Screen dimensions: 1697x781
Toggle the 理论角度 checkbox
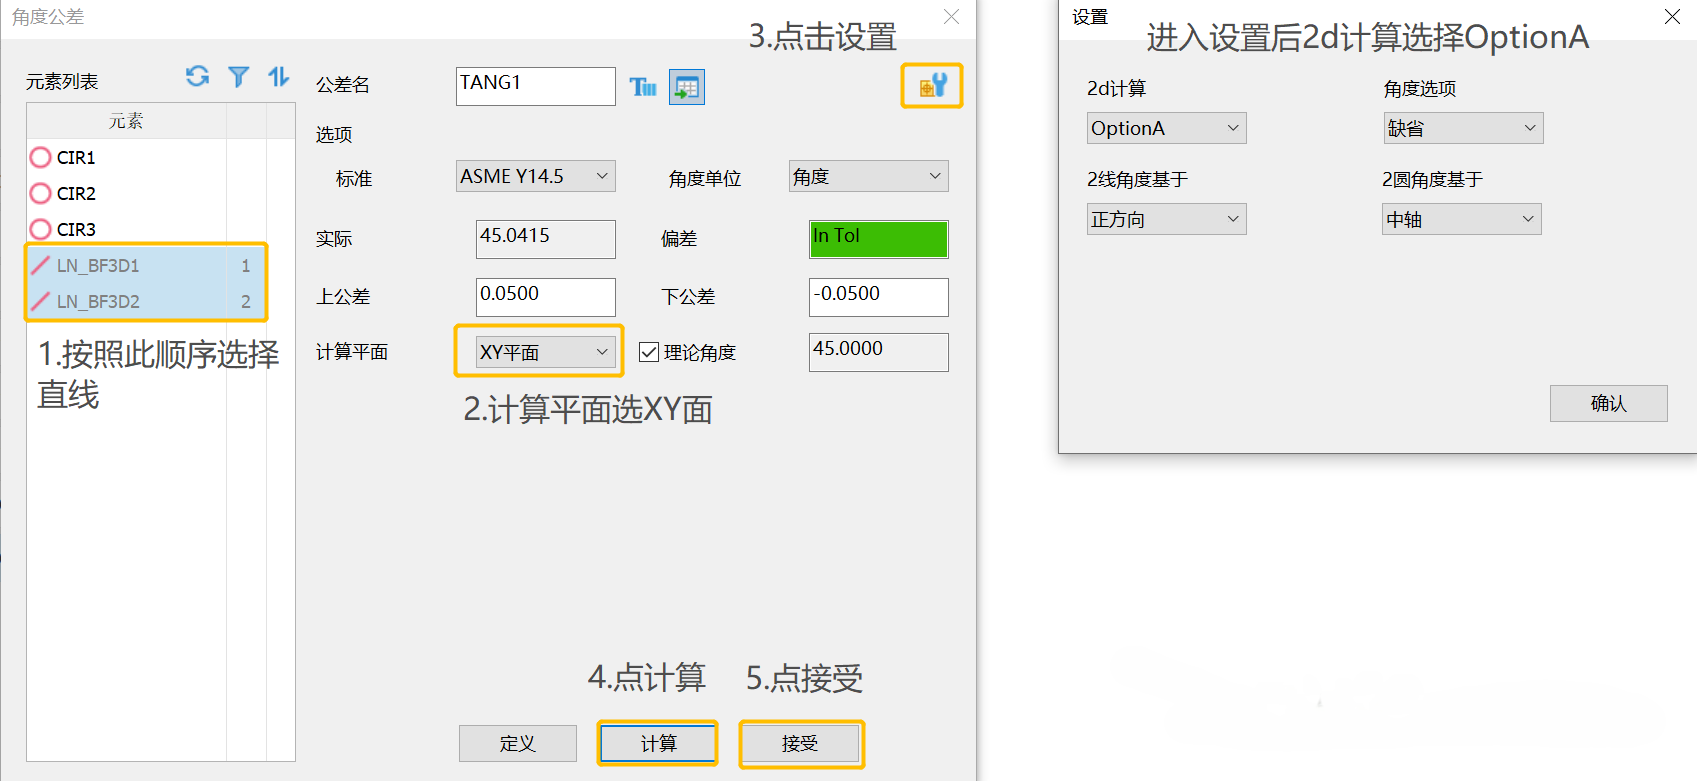click(x=649, y=352)
